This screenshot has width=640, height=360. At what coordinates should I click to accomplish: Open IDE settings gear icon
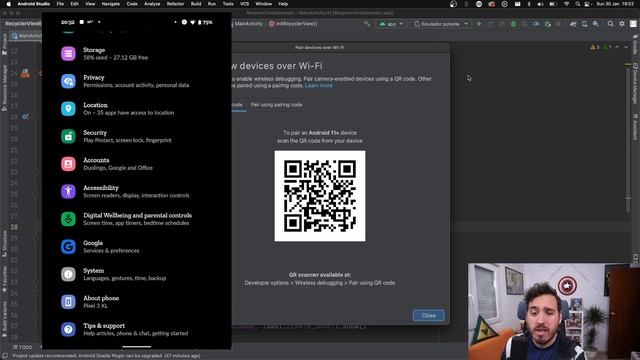click(622, 24)
